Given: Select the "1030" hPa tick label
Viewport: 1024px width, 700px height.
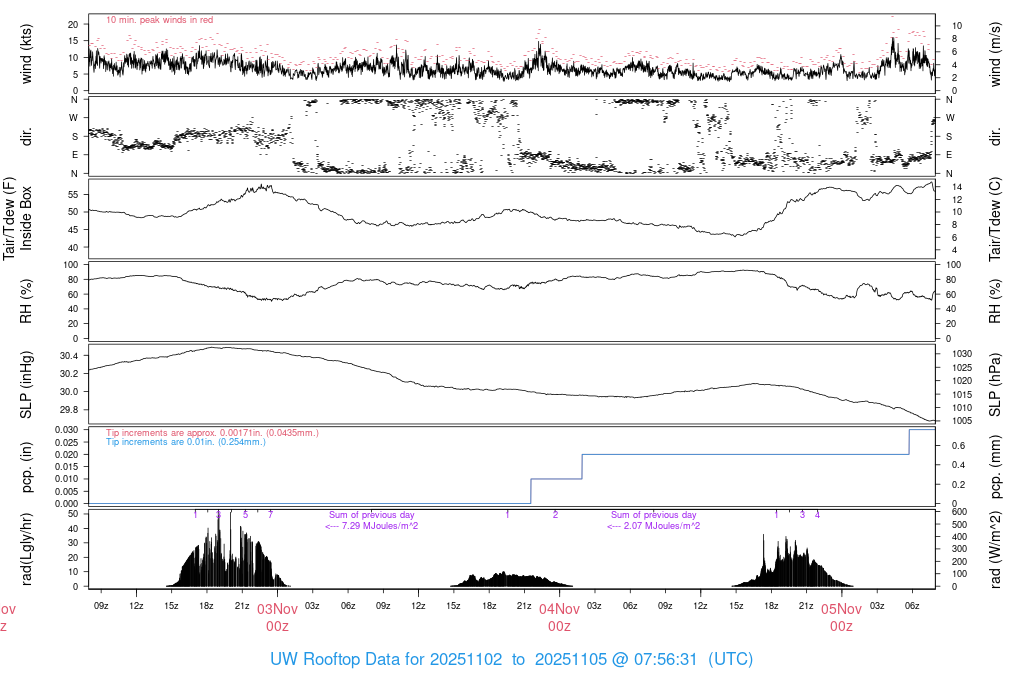Looking at the screenshot, I should tap(961, 353).
